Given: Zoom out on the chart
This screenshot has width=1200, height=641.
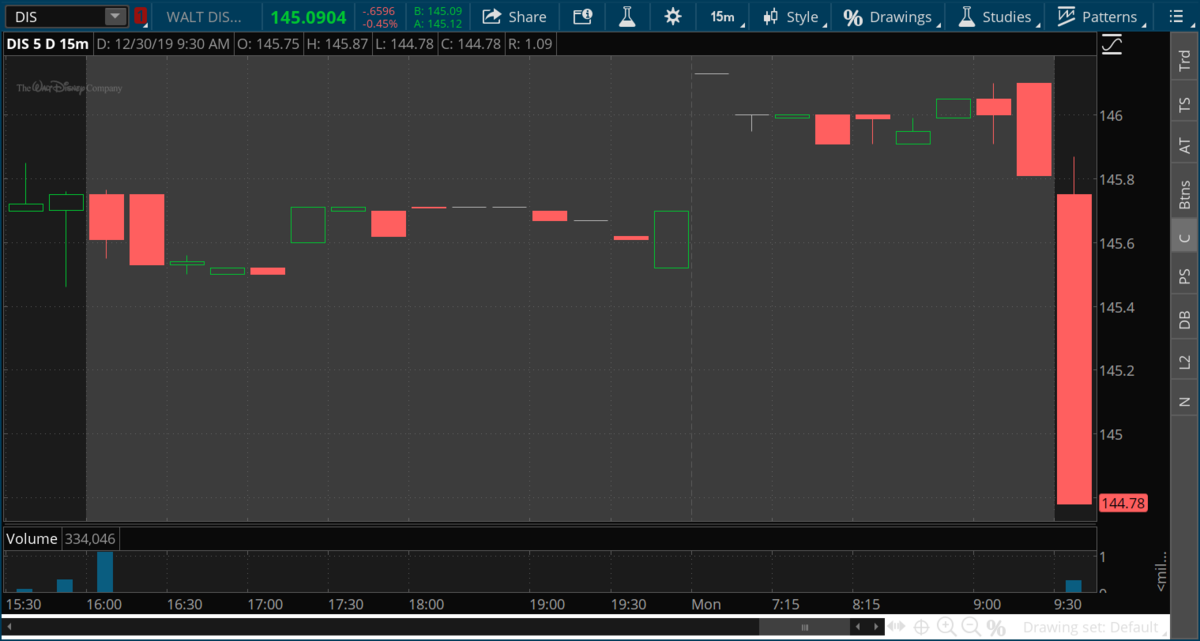Looking at the screenshot, I should (971, 628).
